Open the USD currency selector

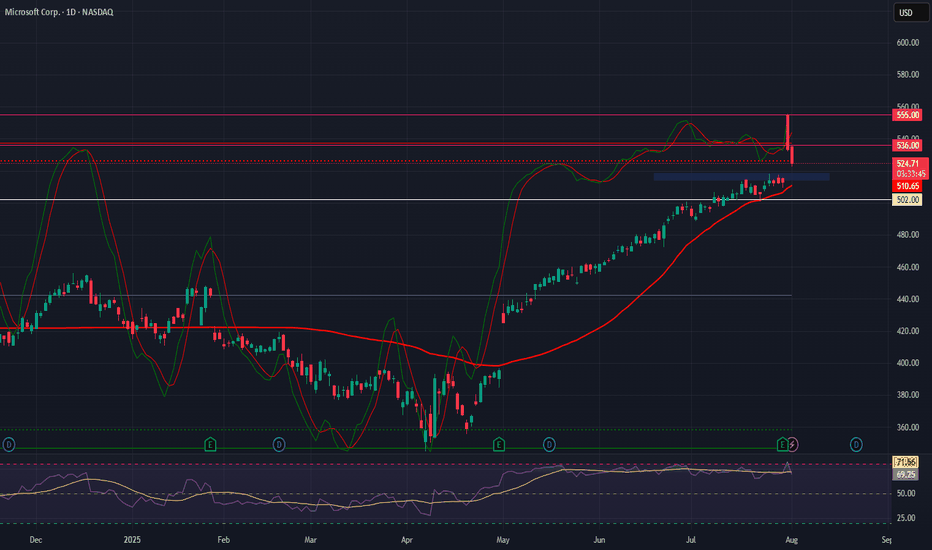tap(911, 12)
